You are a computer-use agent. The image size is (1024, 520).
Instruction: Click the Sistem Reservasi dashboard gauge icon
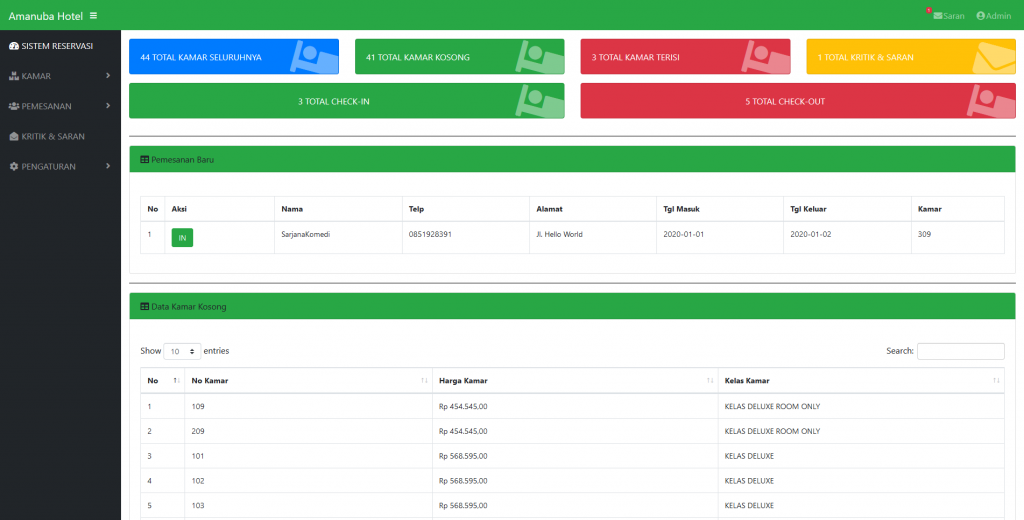(14, 46)
